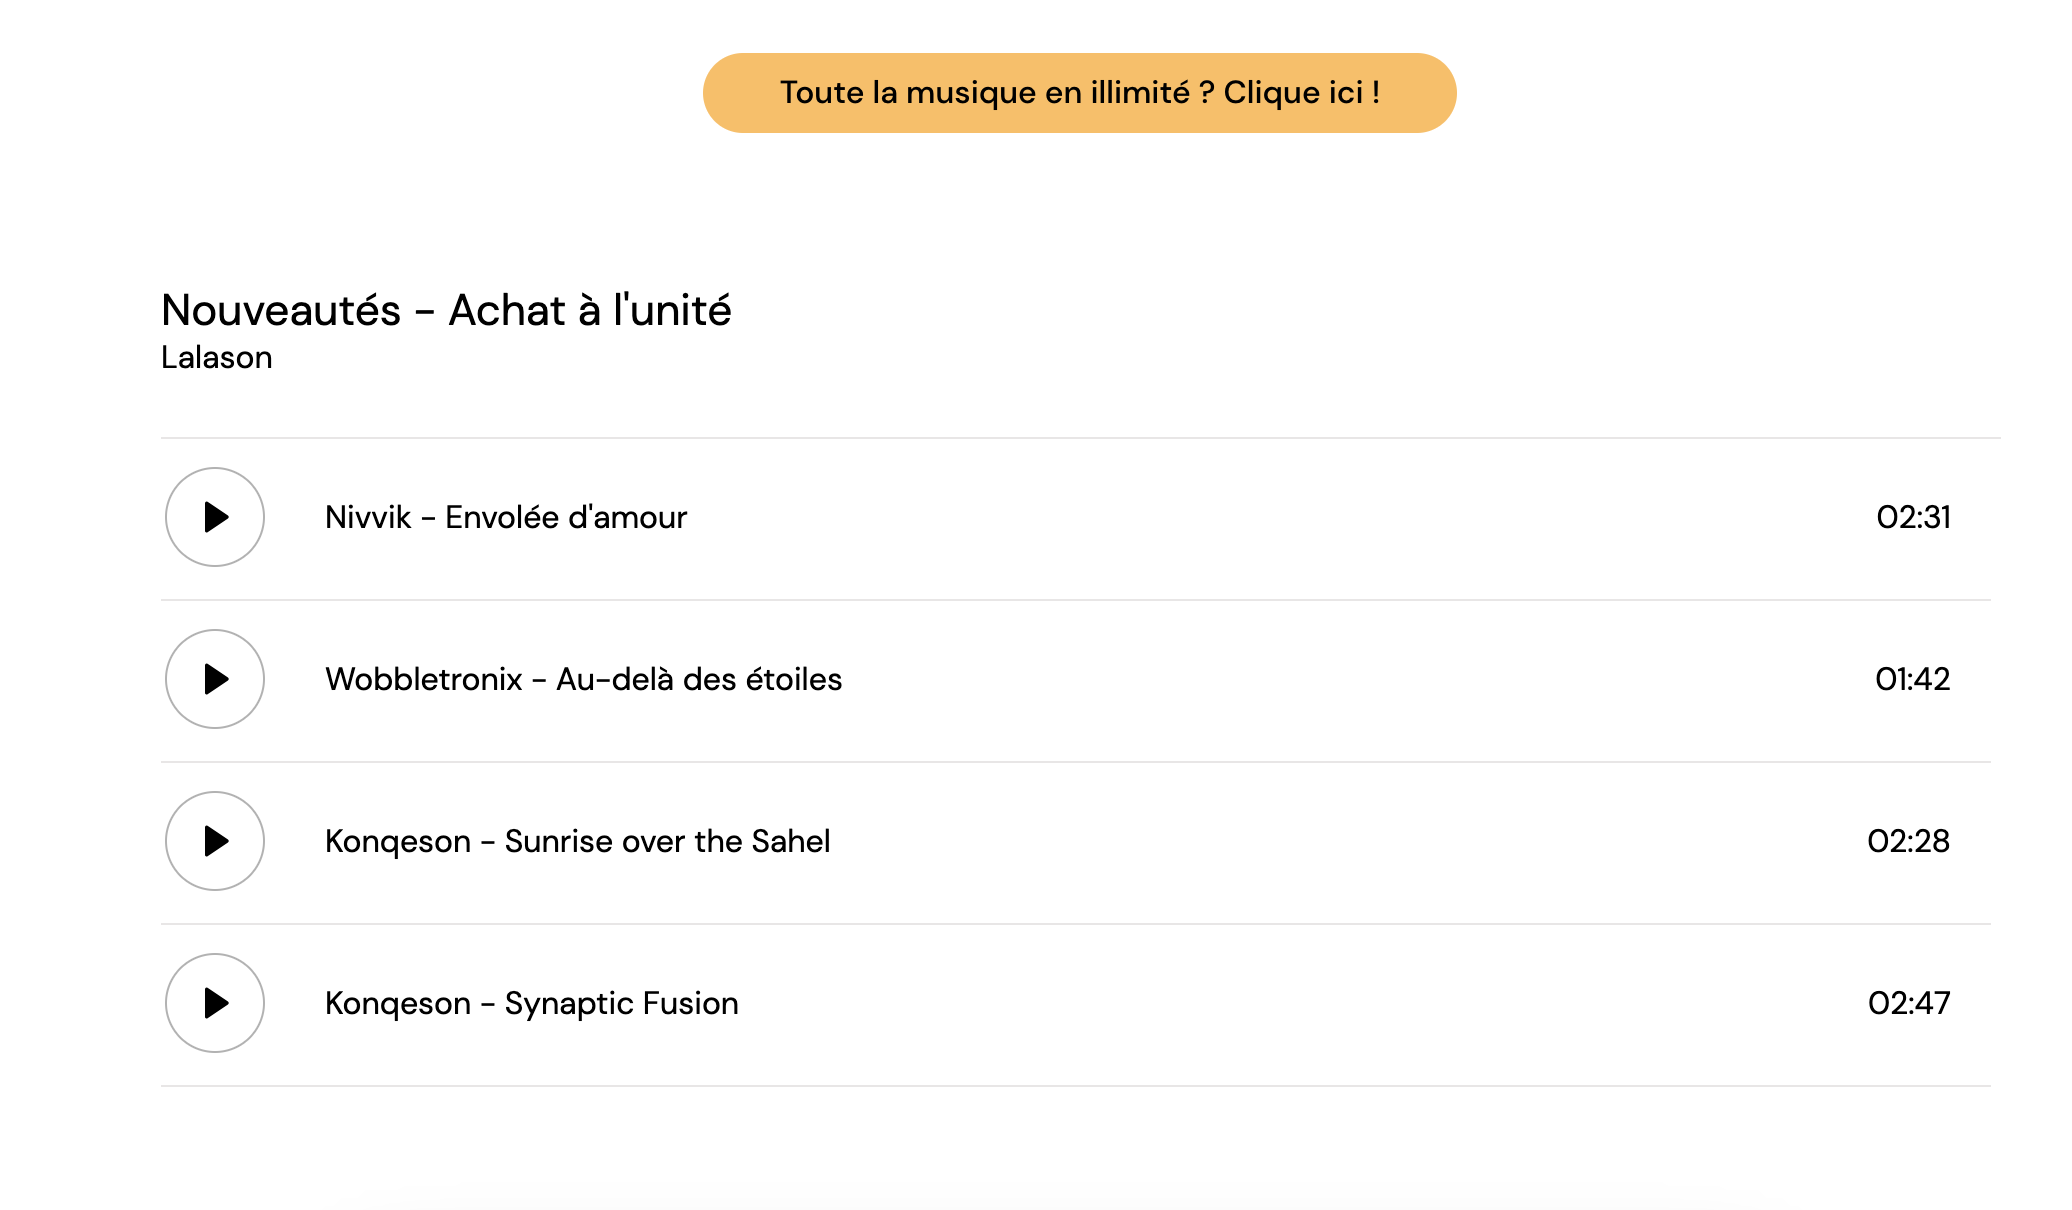Play Nivvik - Envolée d'amour track
The height and width of the screenshot is (1210, 2072).
coord(215,517)
